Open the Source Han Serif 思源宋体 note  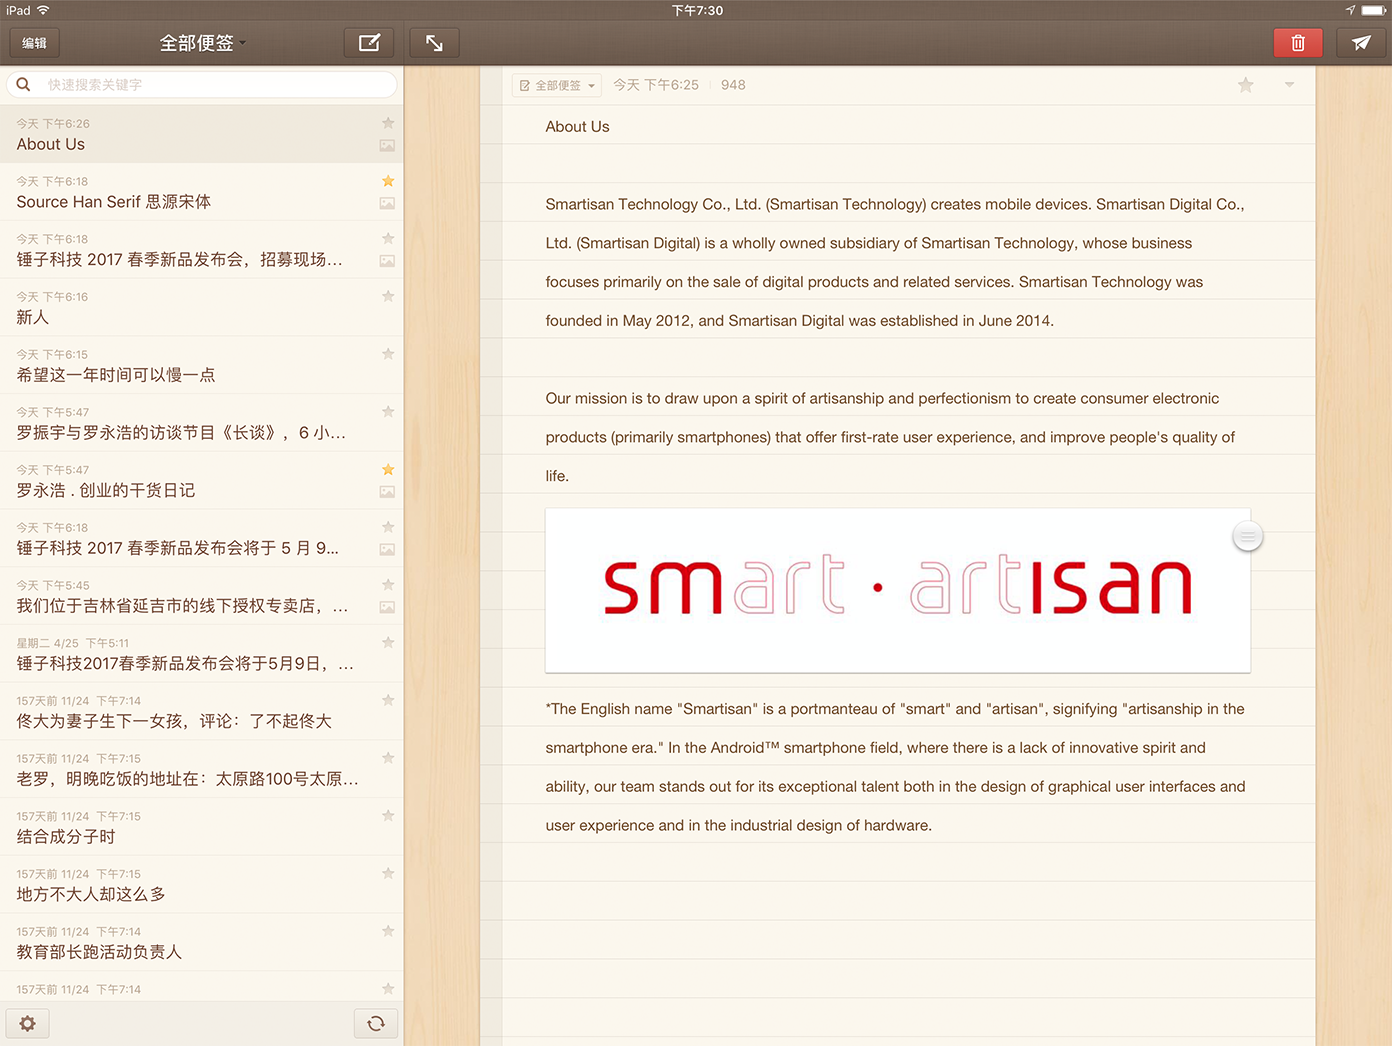pos(201,192)
